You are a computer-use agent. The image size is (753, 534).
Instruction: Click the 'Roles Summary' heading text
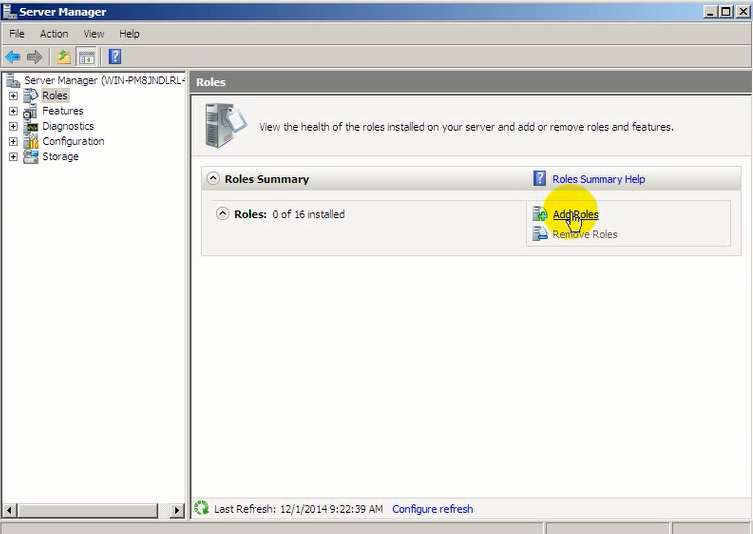(267, 179)
